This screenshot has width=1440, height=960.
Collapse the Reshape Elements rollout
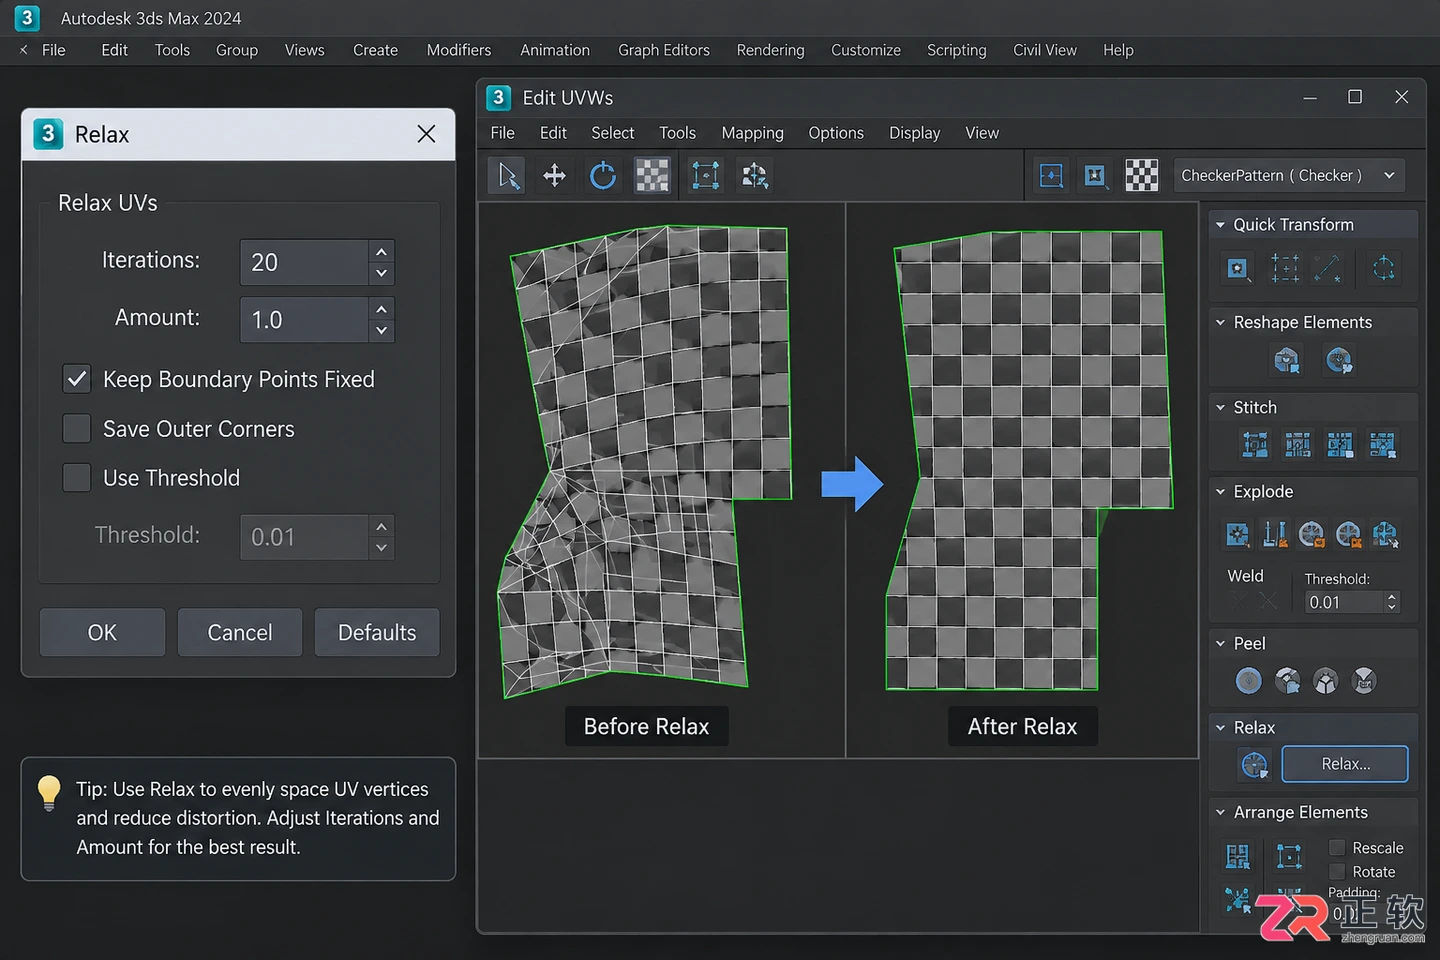[x=1220, y=322]
